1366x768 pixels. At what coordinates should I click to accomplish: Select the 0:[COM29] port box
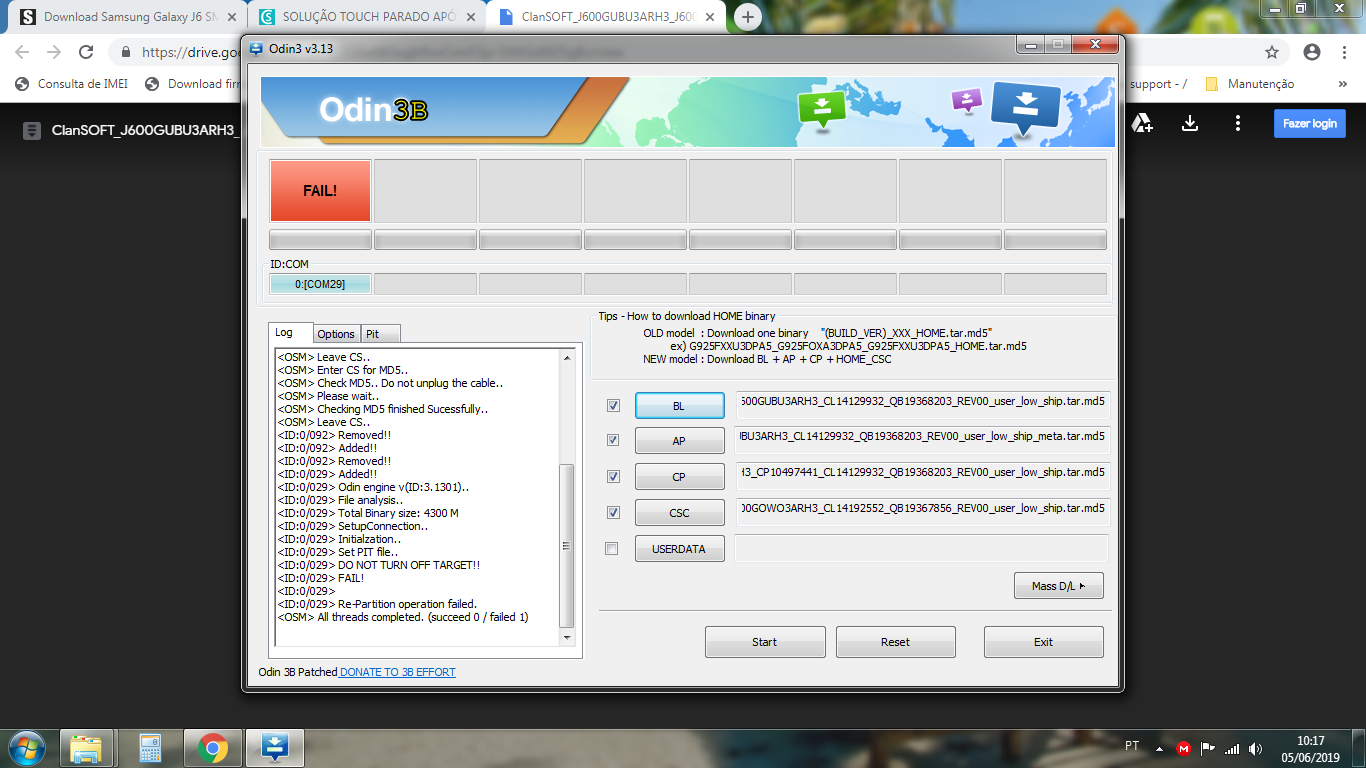point(320,285)
